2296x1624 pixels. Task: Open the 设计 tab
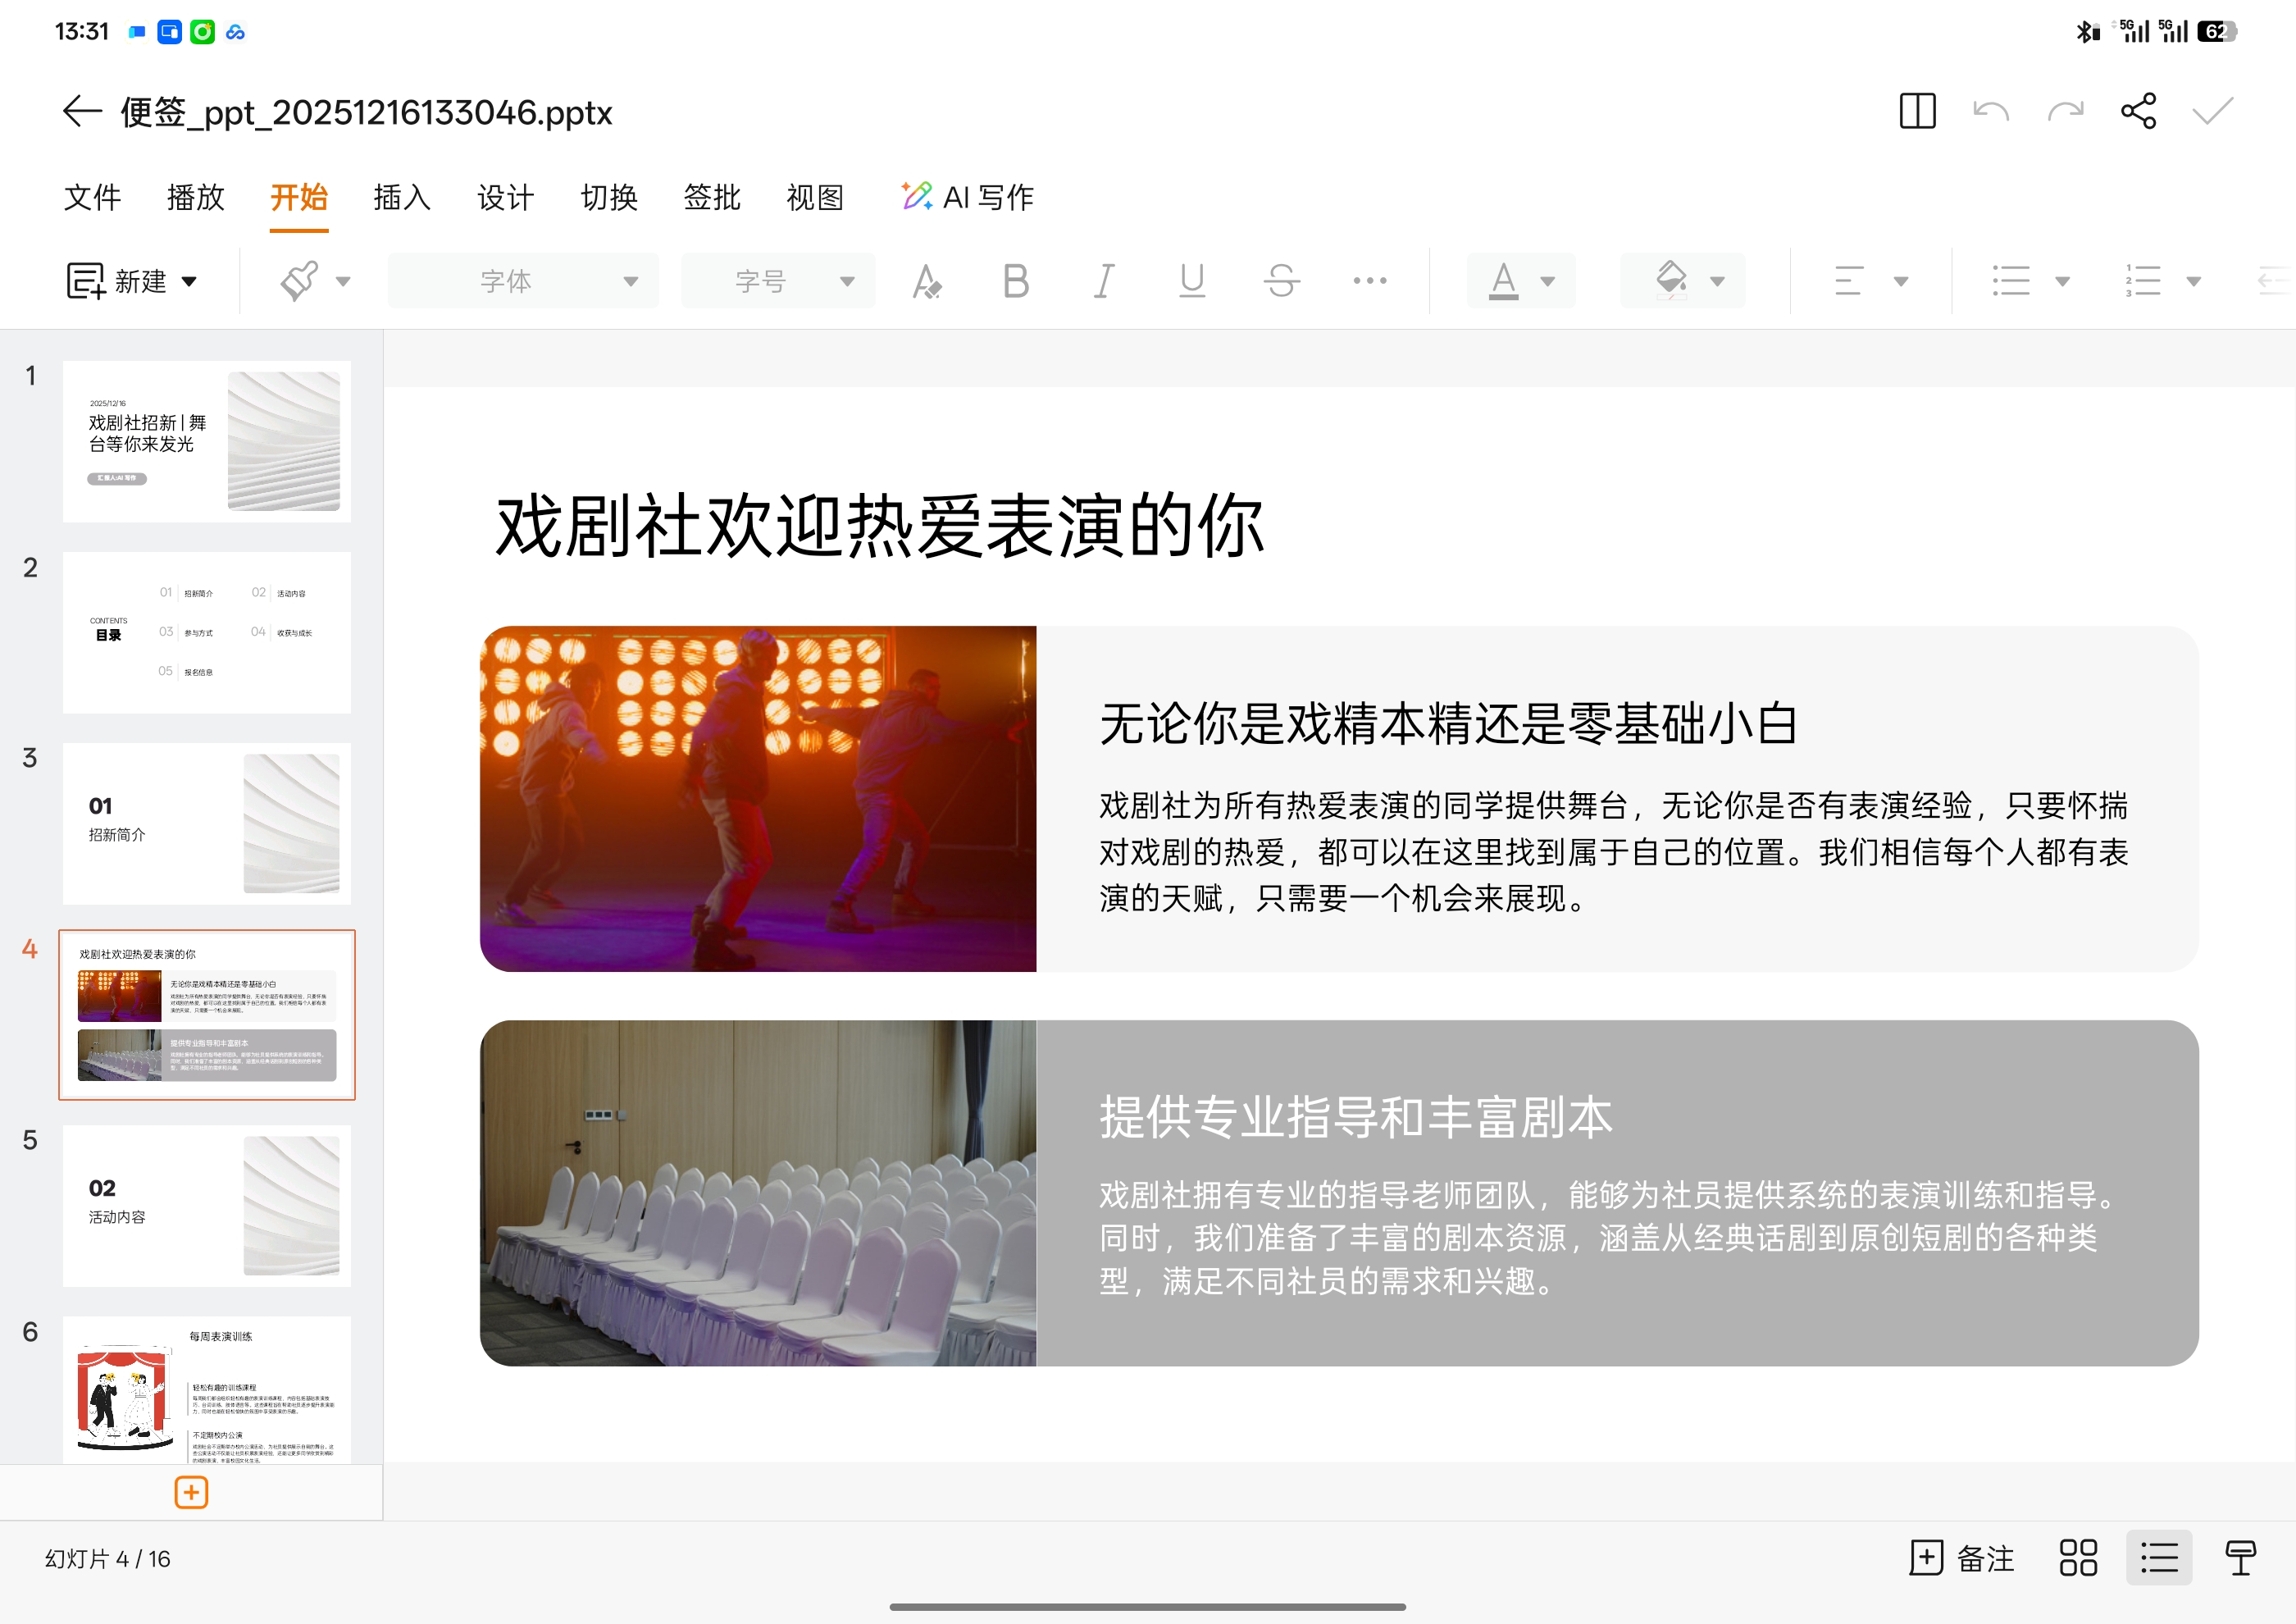click(505, 197)
